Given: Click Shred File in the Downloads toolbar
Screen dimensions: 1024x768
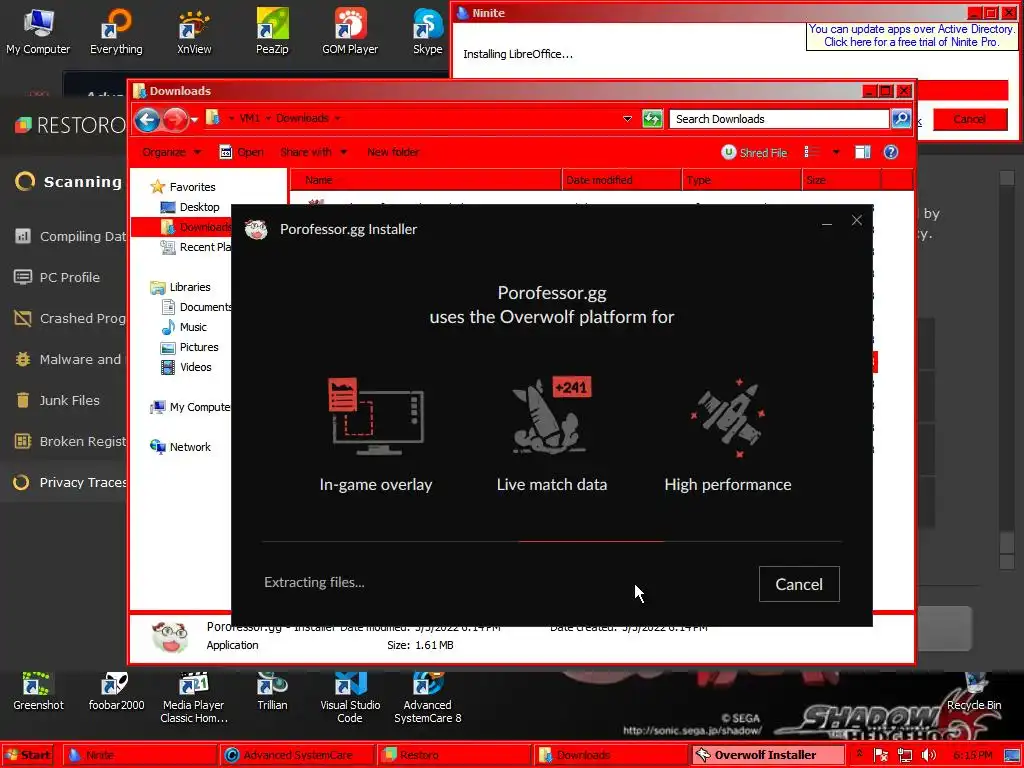Looking at the screenshot, I should [x=754, y=152].
